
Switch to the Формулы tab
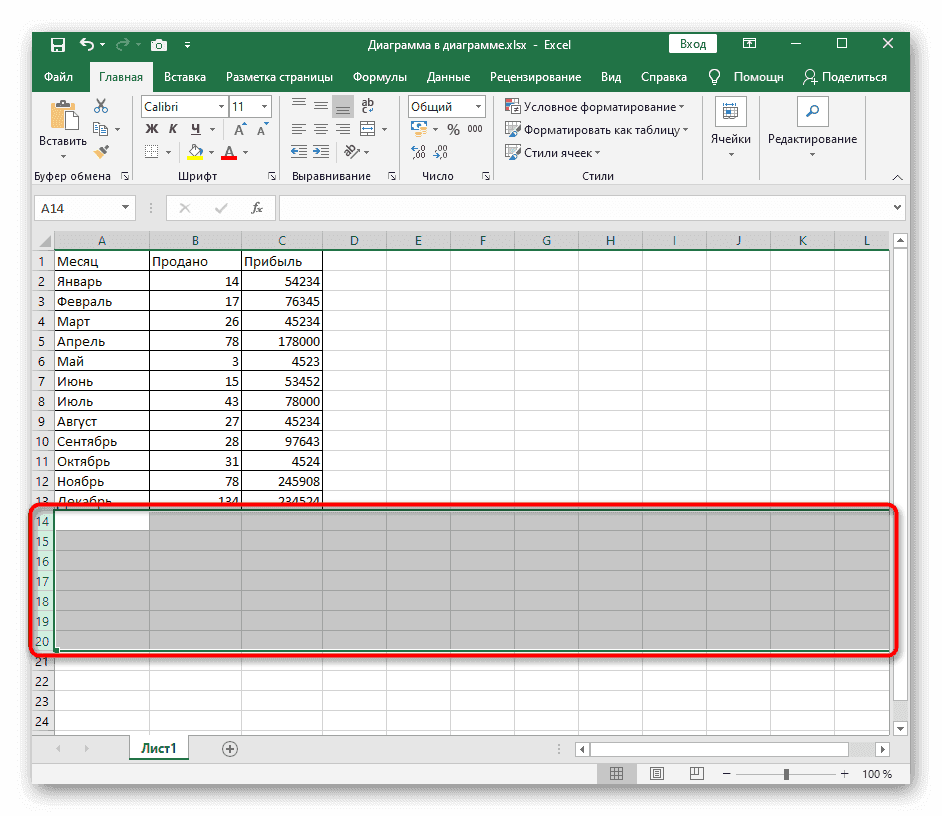(379, 77)
